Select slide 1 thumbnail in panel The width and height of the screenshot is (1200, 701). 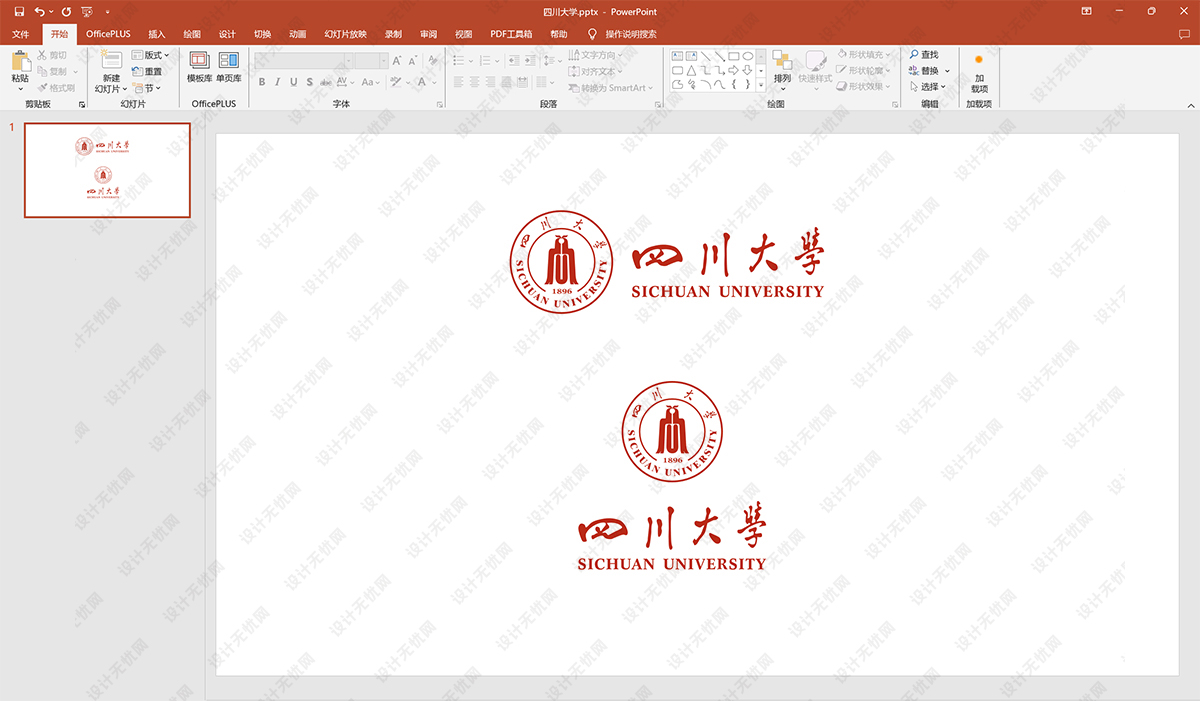107,170
